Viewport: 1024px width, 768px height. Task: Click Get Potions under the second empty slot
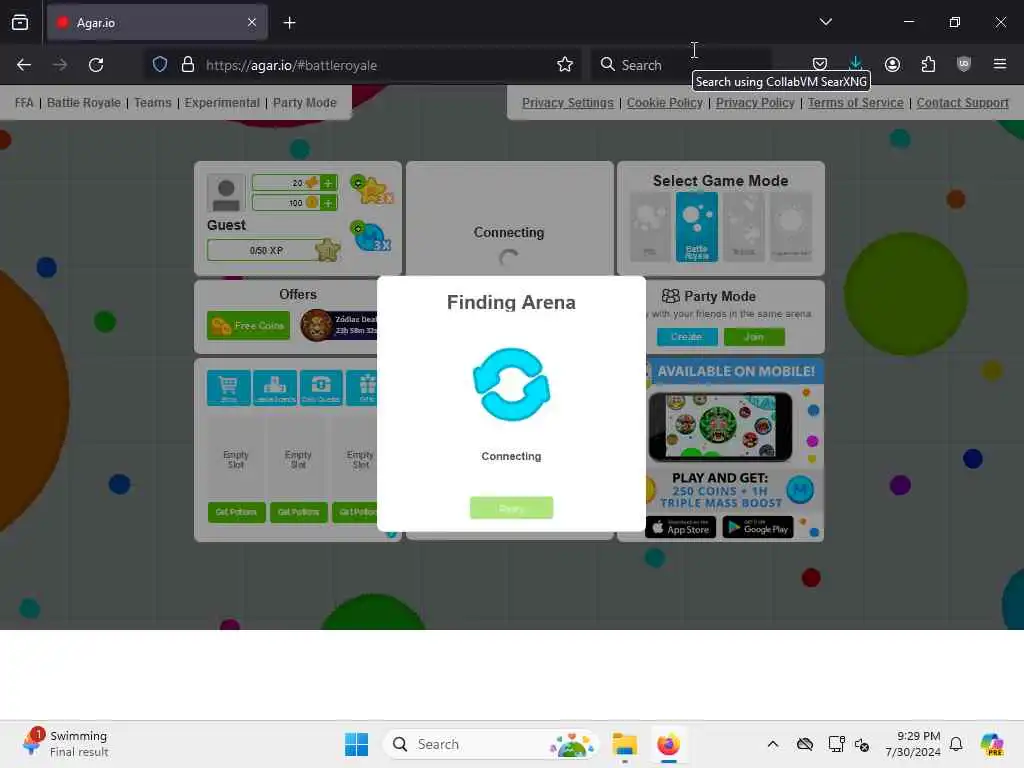coord(298,512)
